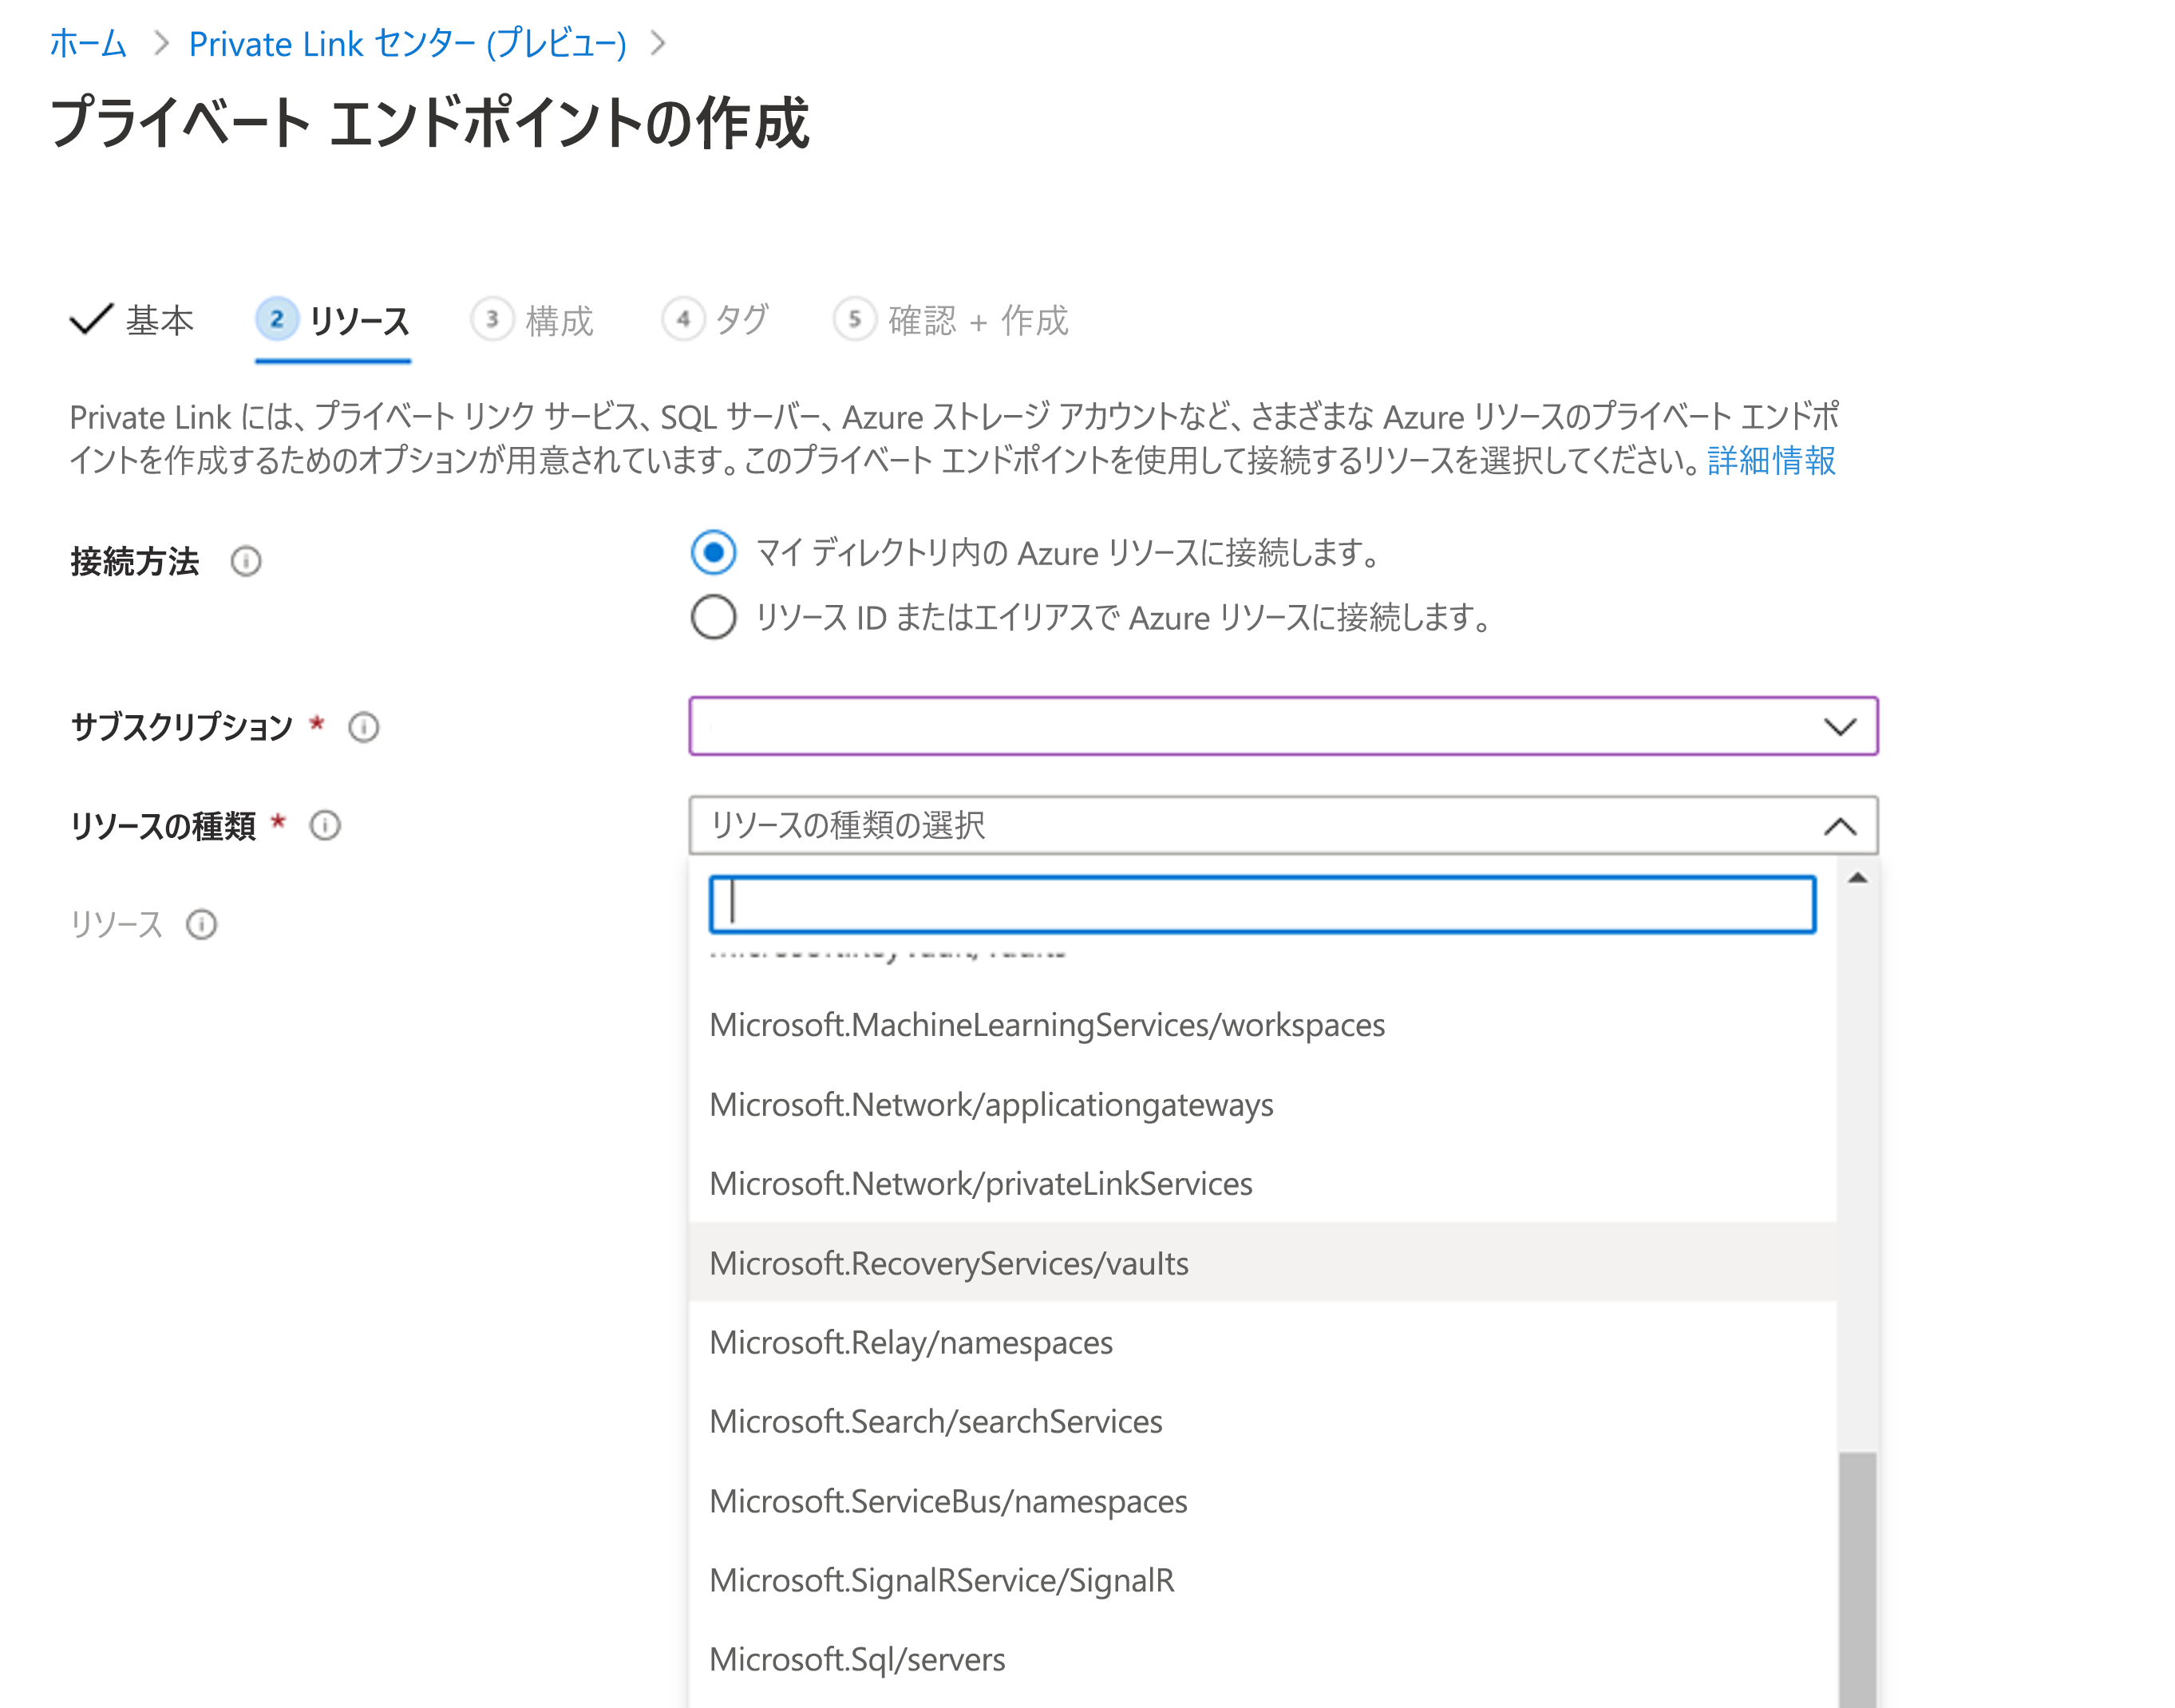
Task: Switch to the リソース tab
Action: tap(334, 321)
